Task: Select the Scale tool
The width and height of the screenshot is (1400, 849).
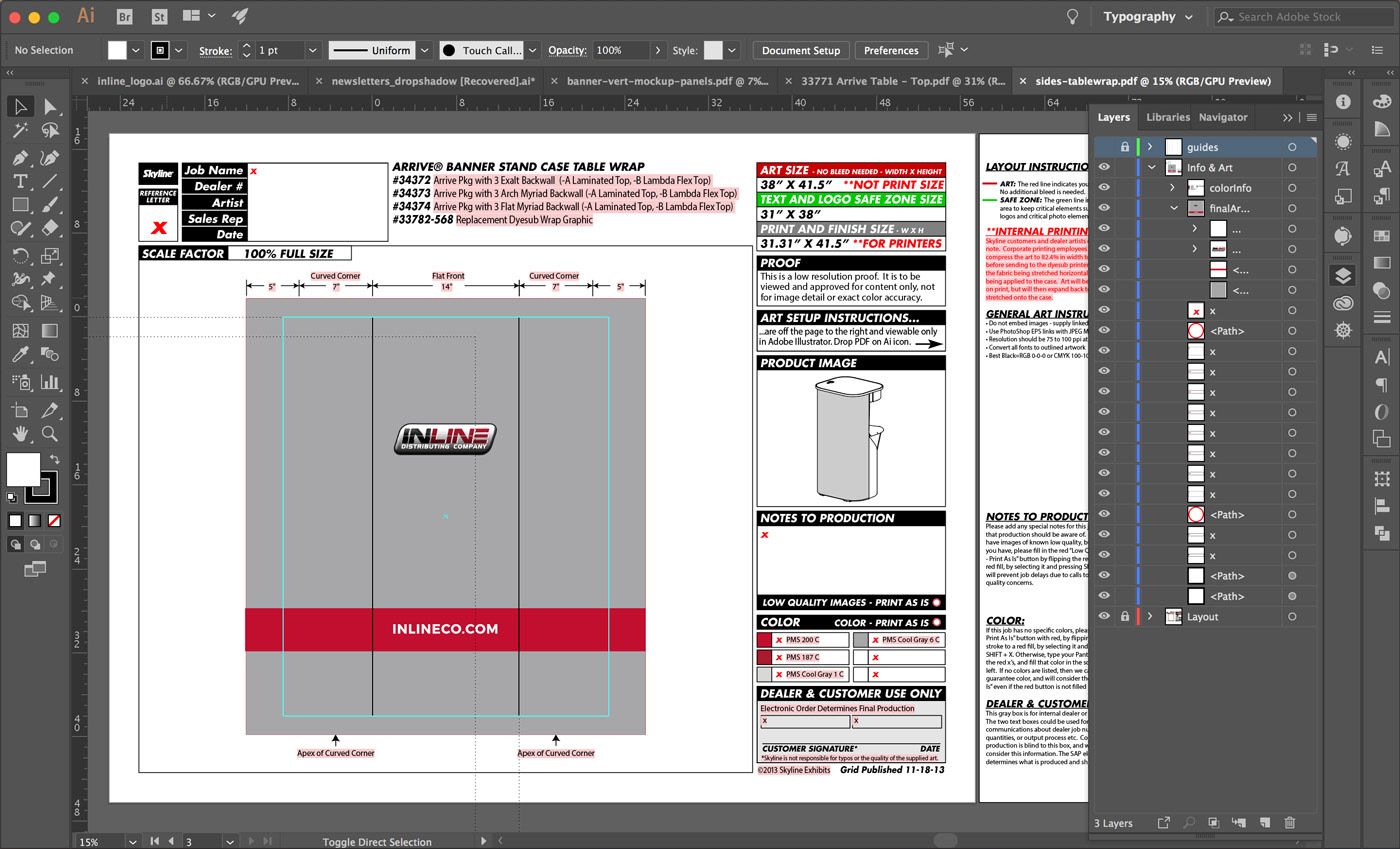Action: coord(50,256)
